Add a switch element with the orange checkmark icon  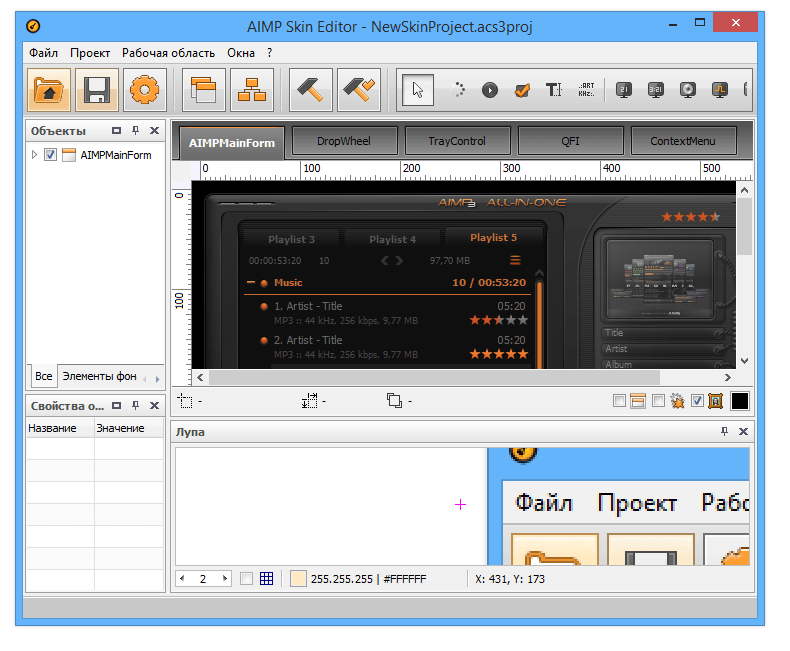pyautogui.click(x=522, y=90)
